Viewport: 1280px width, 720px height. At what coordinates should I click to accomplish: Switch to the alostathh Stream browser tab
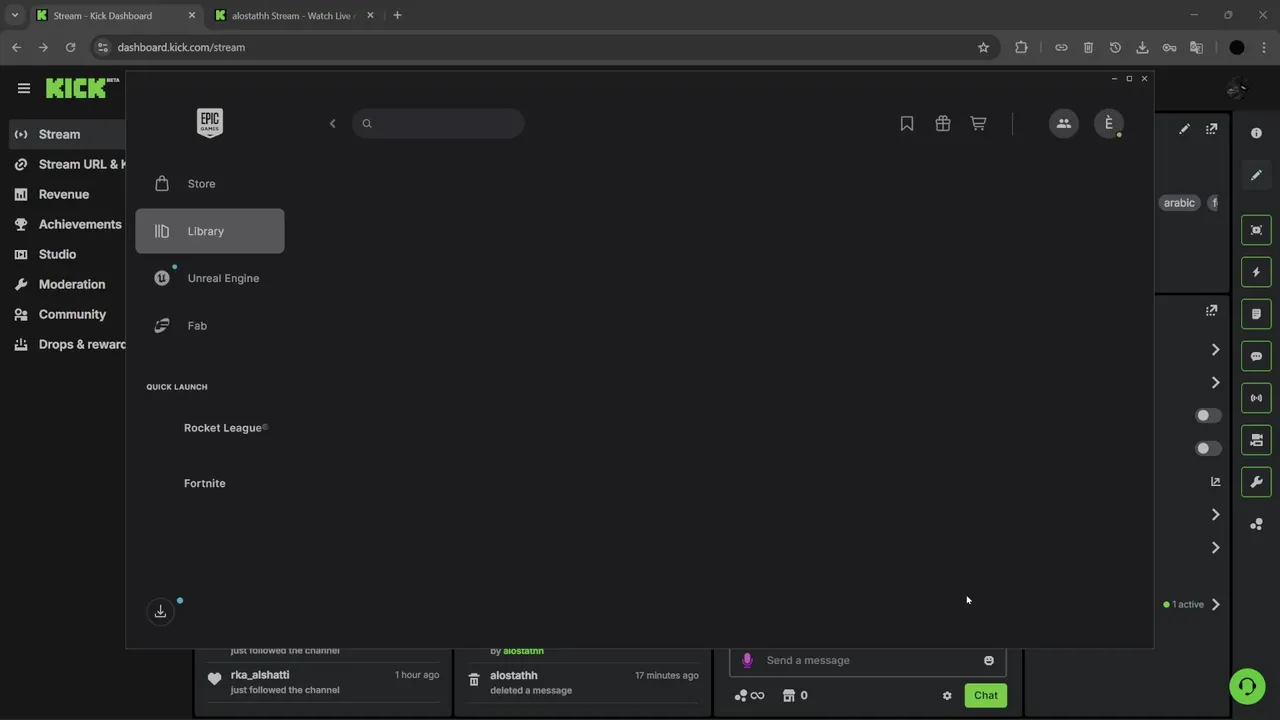[293, 15]
